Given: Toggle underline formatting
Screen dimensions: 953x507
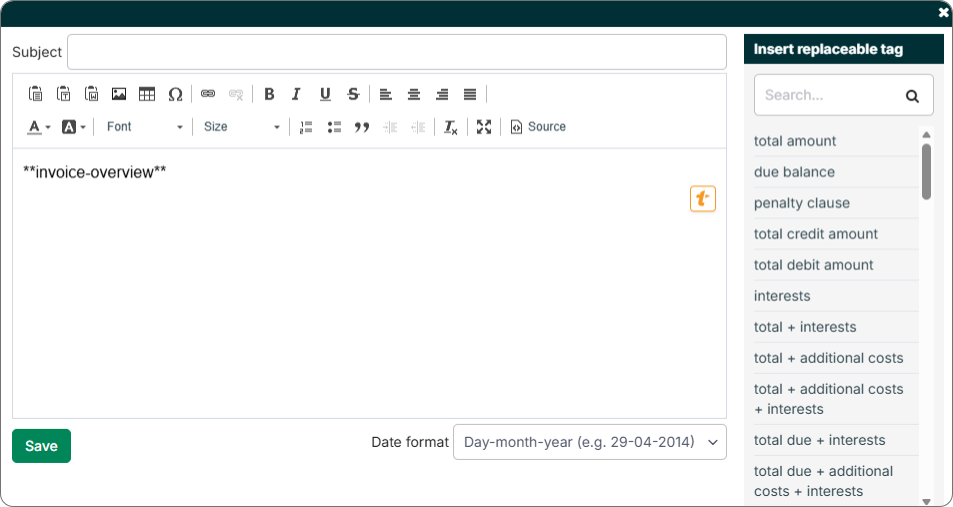Looking at the screenshot, I should (325, 94).
